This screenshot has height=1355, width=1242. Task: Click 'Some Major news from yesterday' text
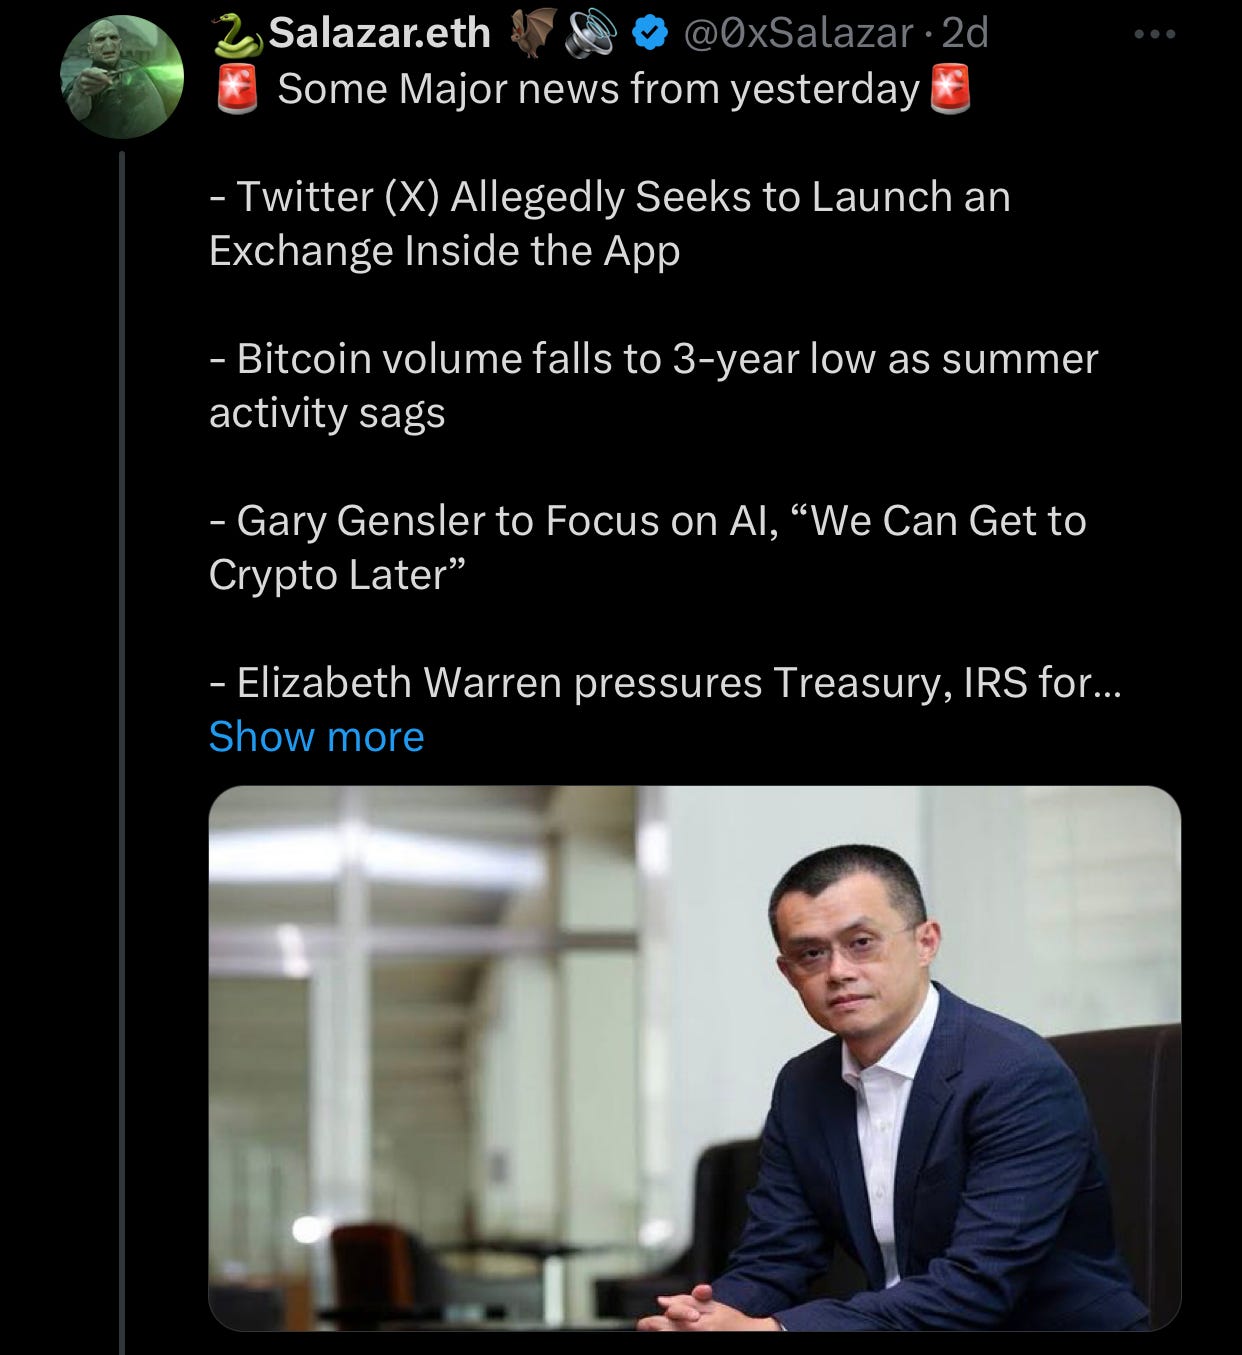pyautogui.click(x=598, y=89)
